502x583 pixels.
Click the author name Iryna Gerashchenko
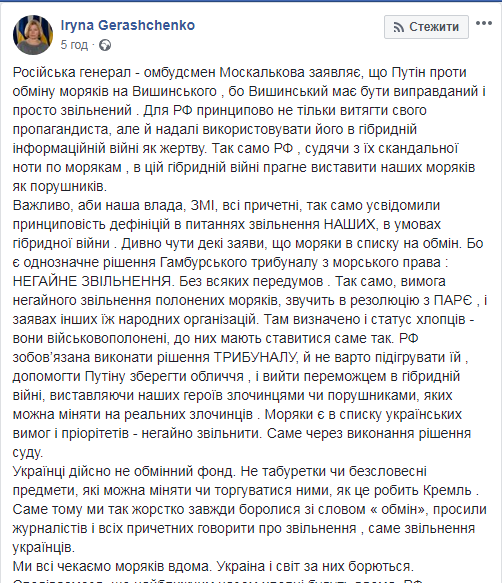click(x=128, y=25)
